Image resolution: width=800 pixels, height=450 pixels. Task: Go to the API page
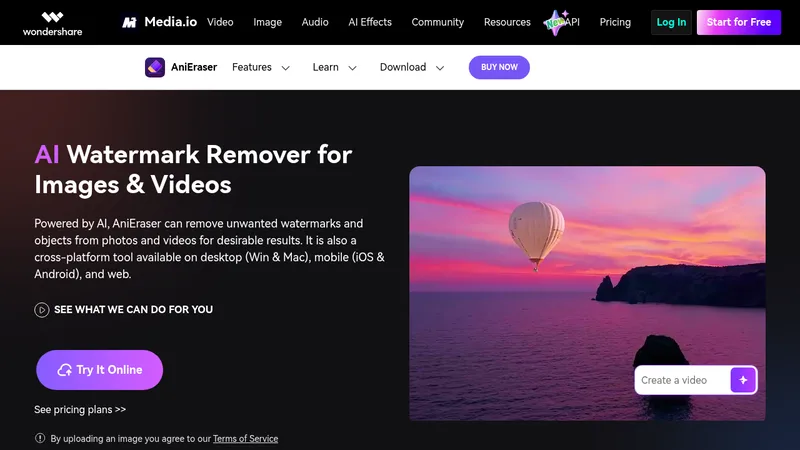(573, 22)
